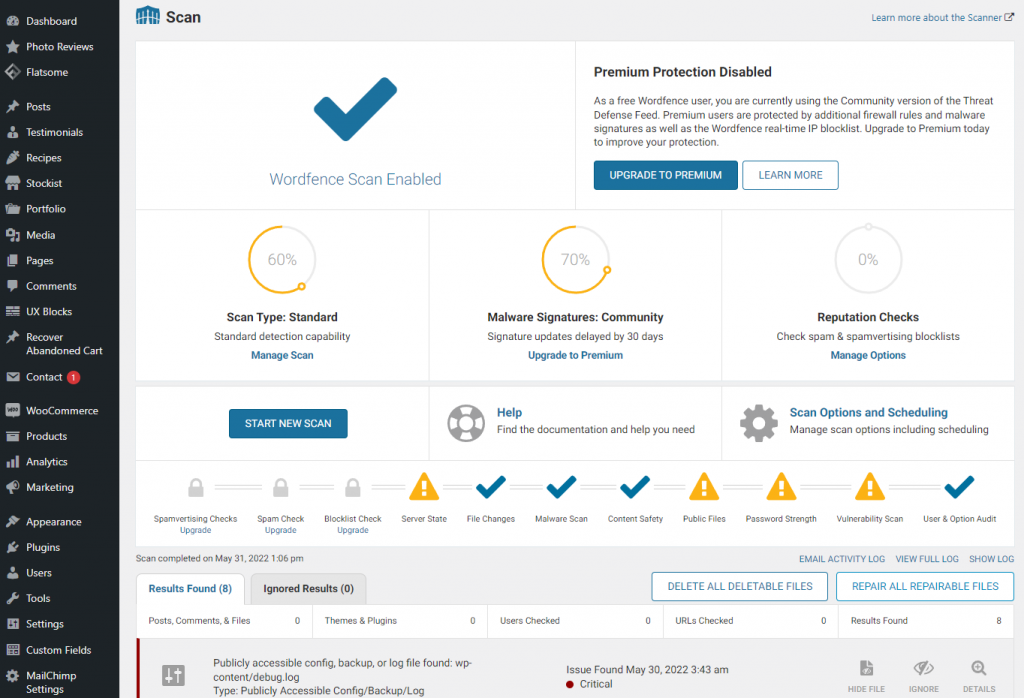1024x698 pixels.
Task: Open the Products archive icon
Action: [x=12, y=436]
